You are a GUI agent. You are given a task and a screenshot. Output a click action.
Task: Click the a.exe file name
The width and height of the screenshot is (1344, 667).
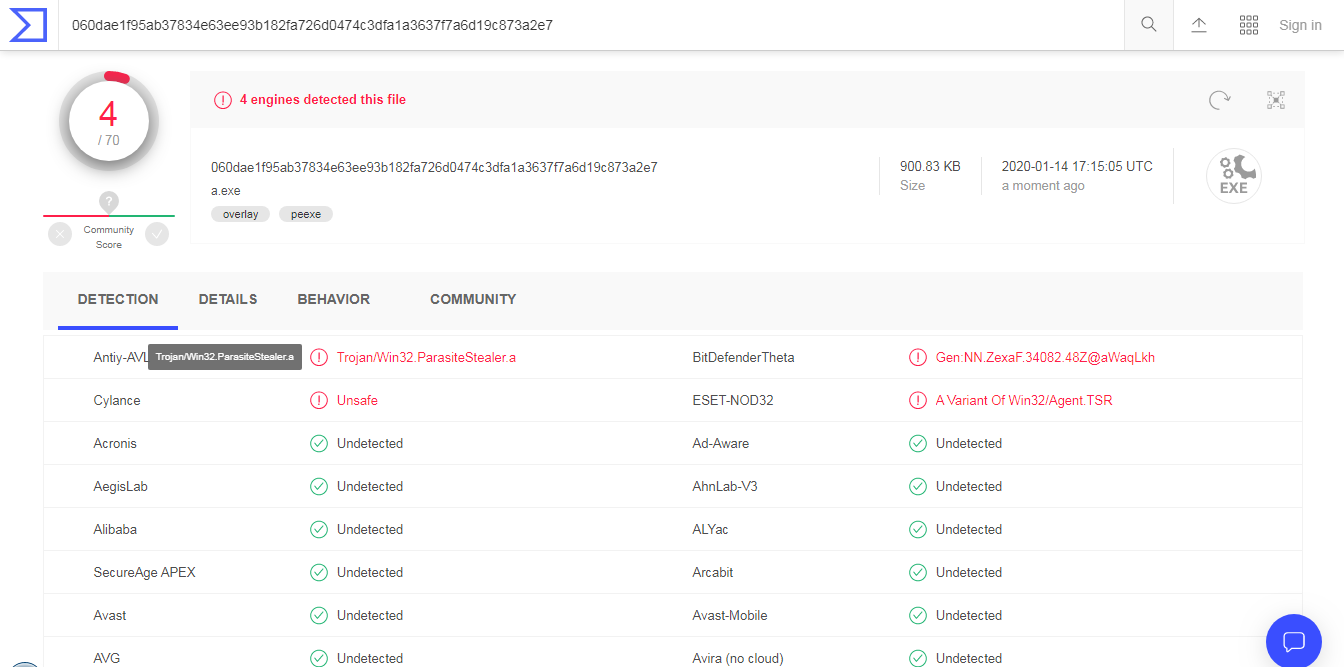226,190
